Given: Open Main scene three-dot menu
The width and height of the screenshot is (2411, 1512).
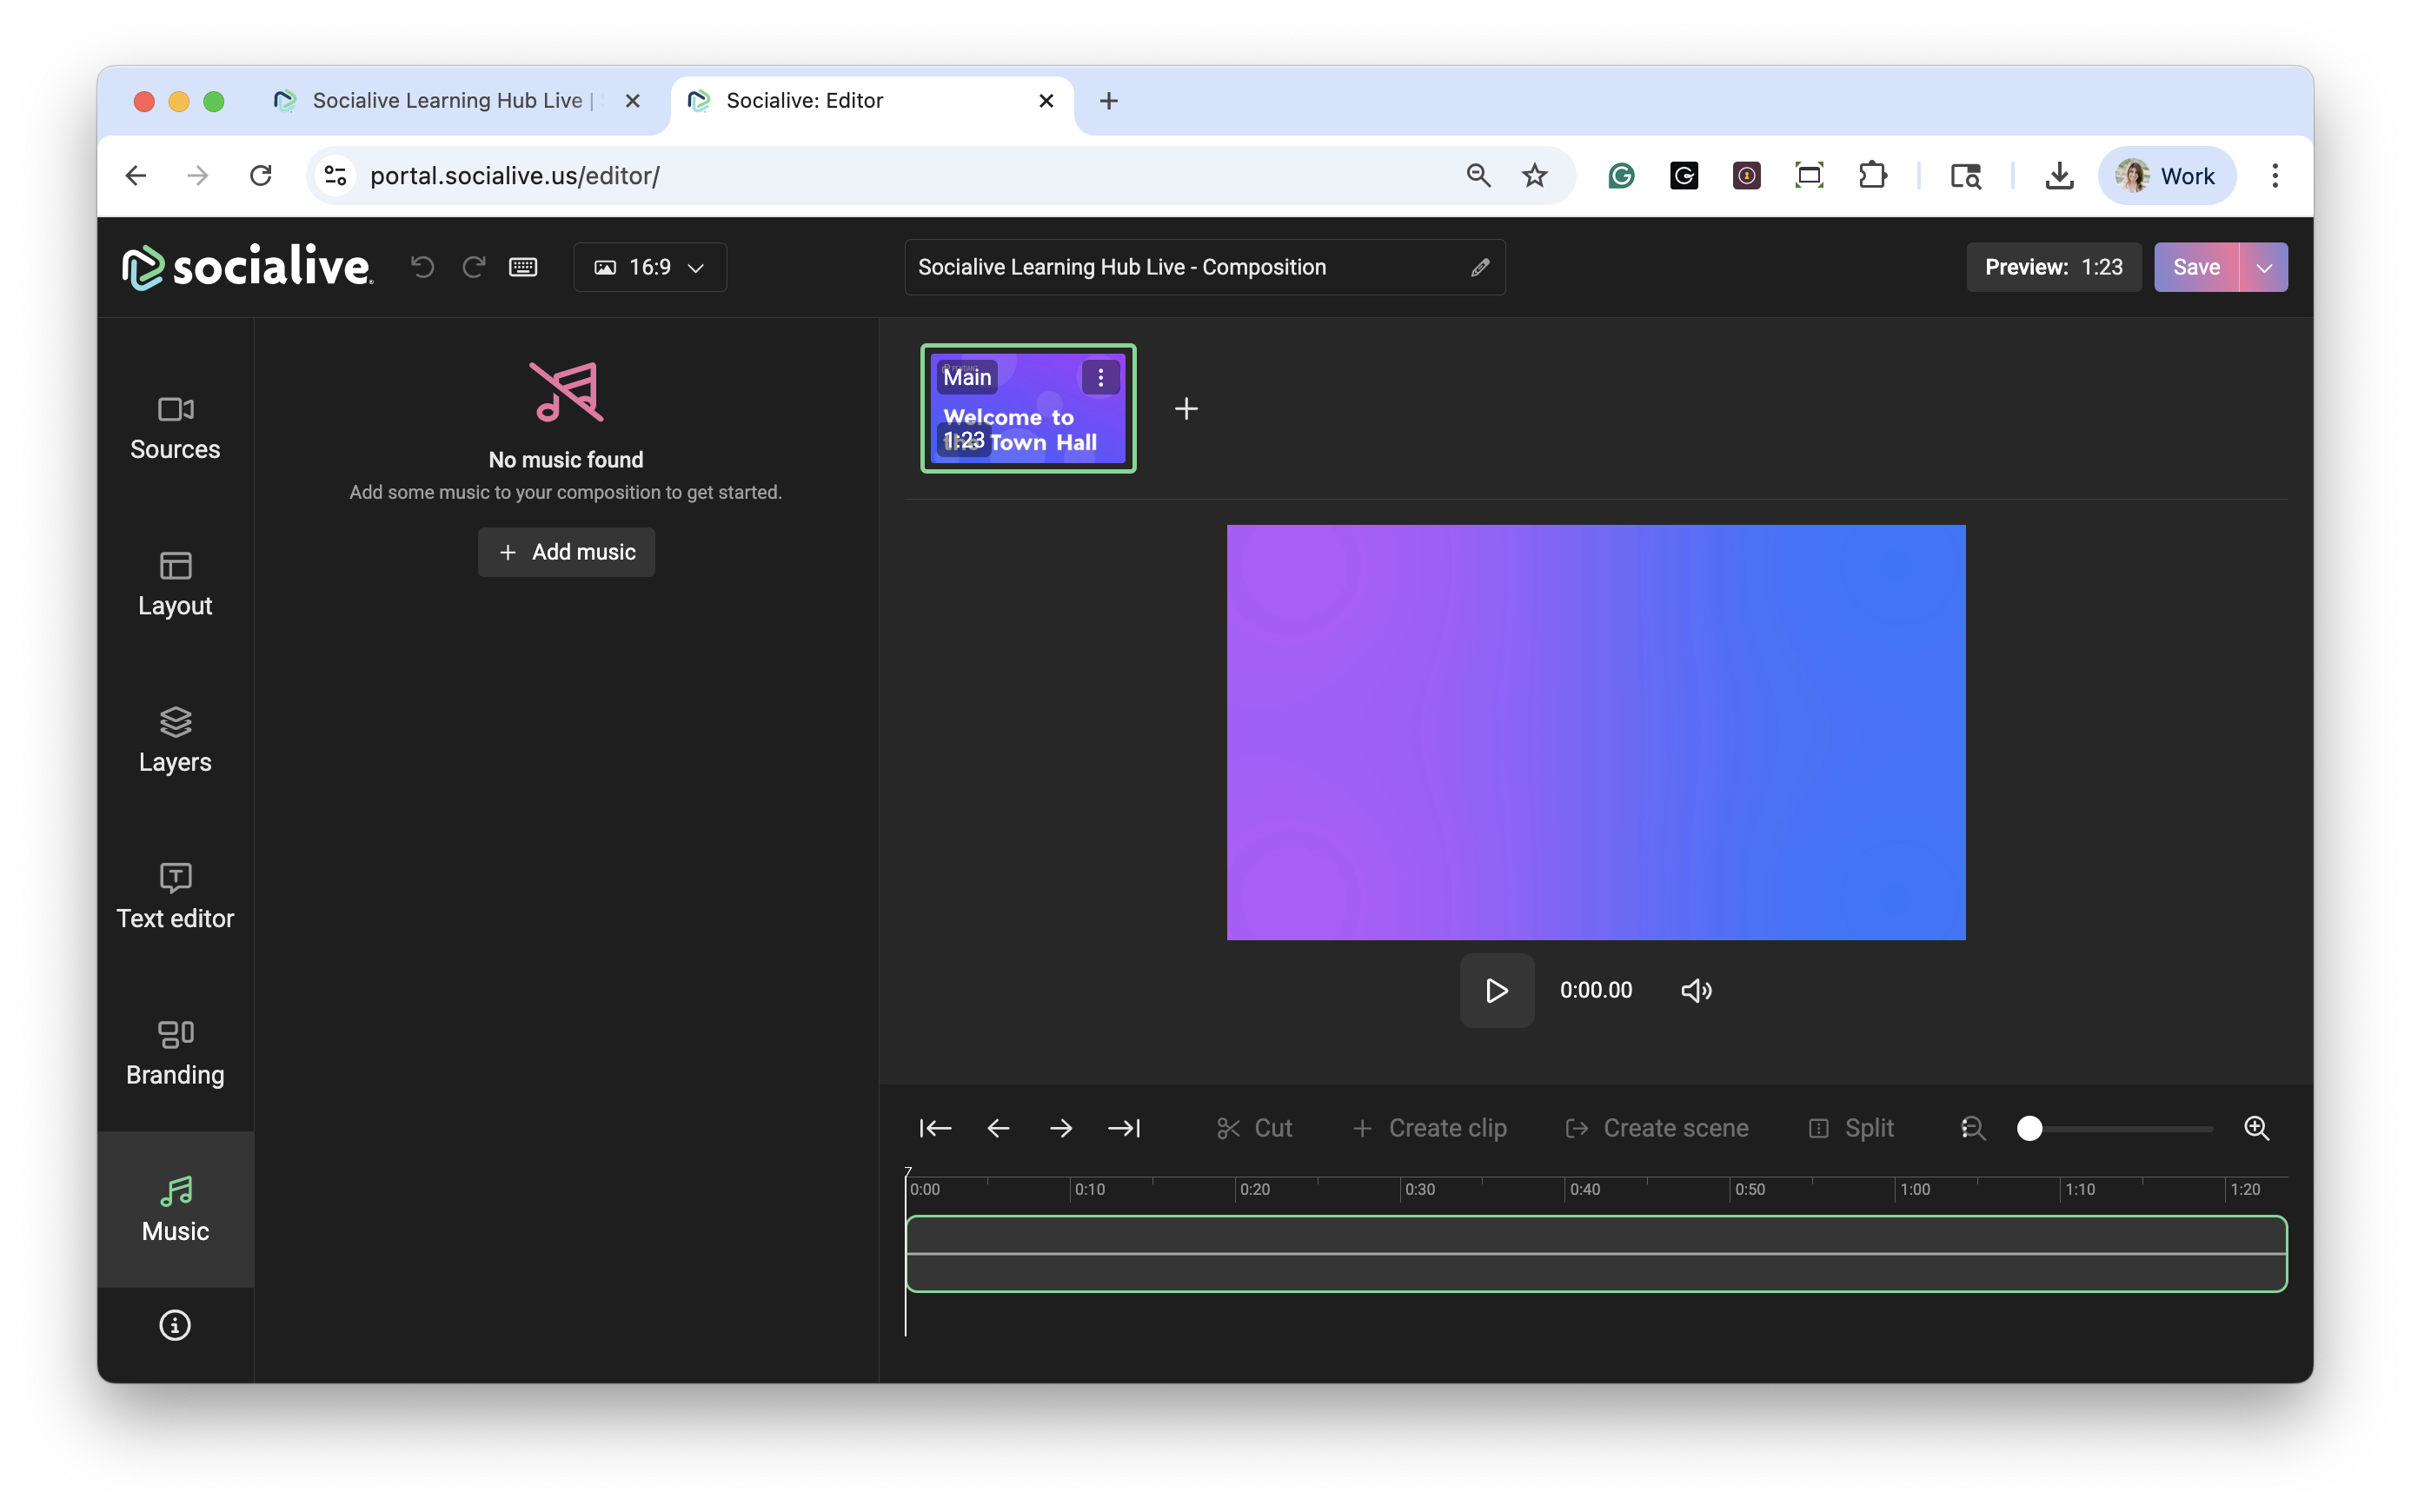Looking at the screenshot, I should tap(1100, 378).
